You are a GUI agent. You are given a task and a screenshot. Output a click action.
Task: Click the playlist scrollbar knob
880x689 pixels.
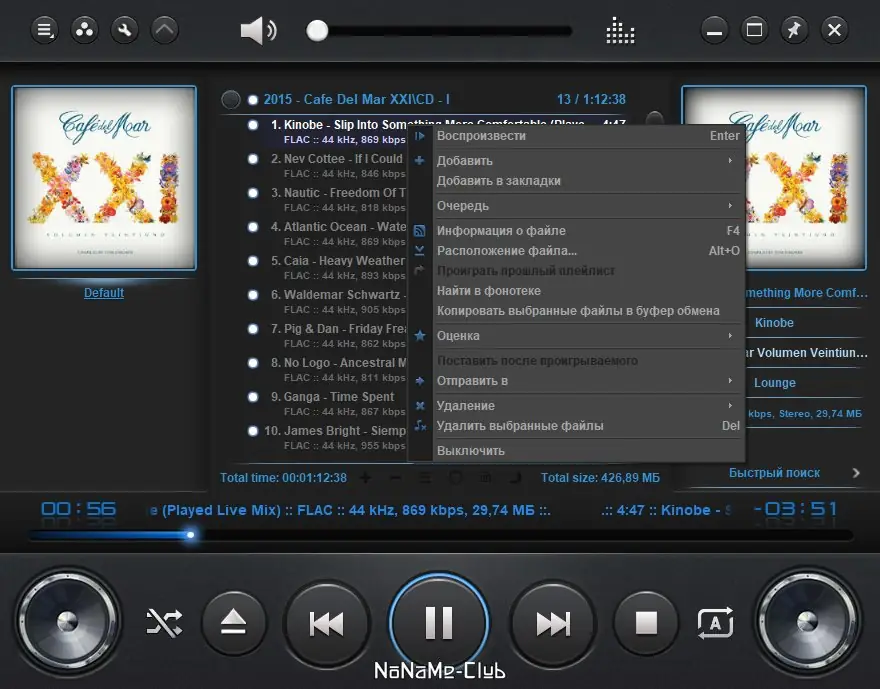coord(654,118)
